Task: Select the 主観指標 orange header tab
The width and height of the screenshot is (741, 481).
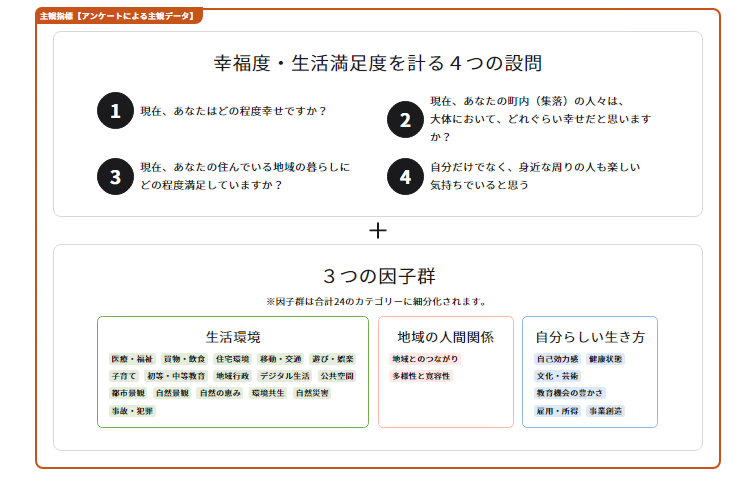Action: [118, 16]
